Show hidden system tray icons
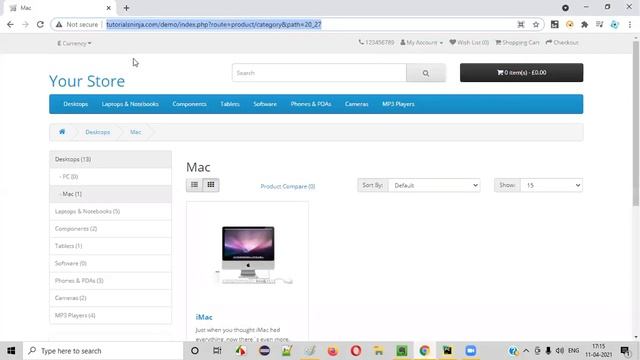The image size is (640, 360). [526, 351]
